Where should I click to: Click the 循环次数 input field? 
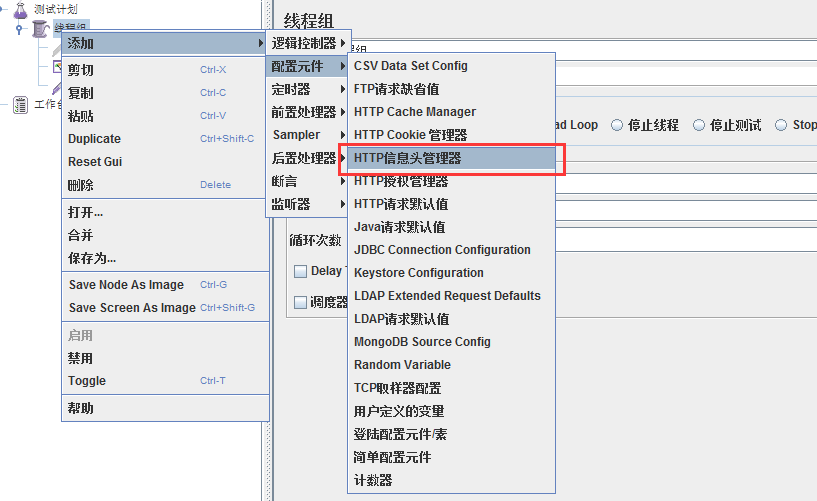pos(686,240)
